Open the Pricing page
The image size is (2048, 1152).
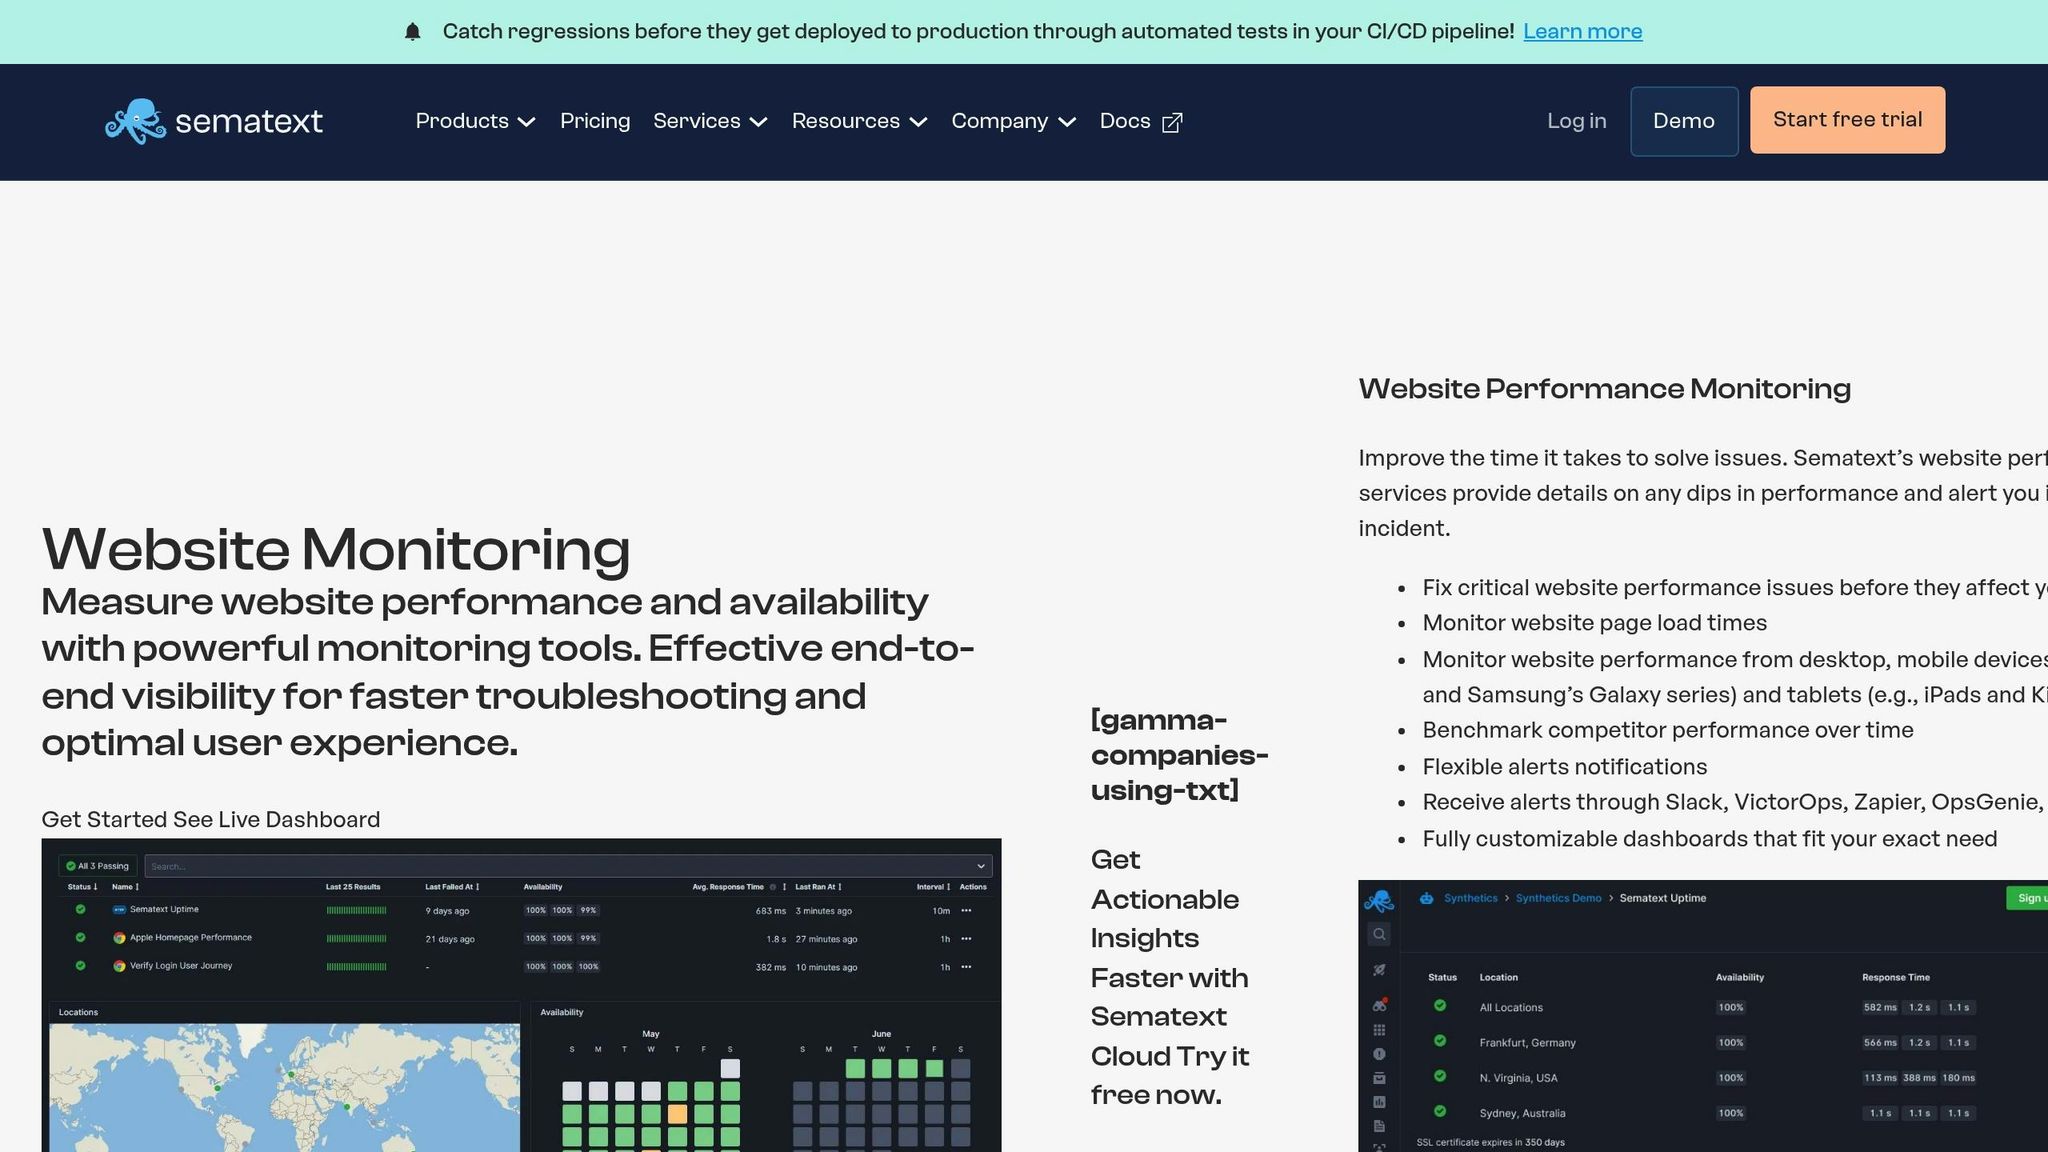click(x=595, y=121)
